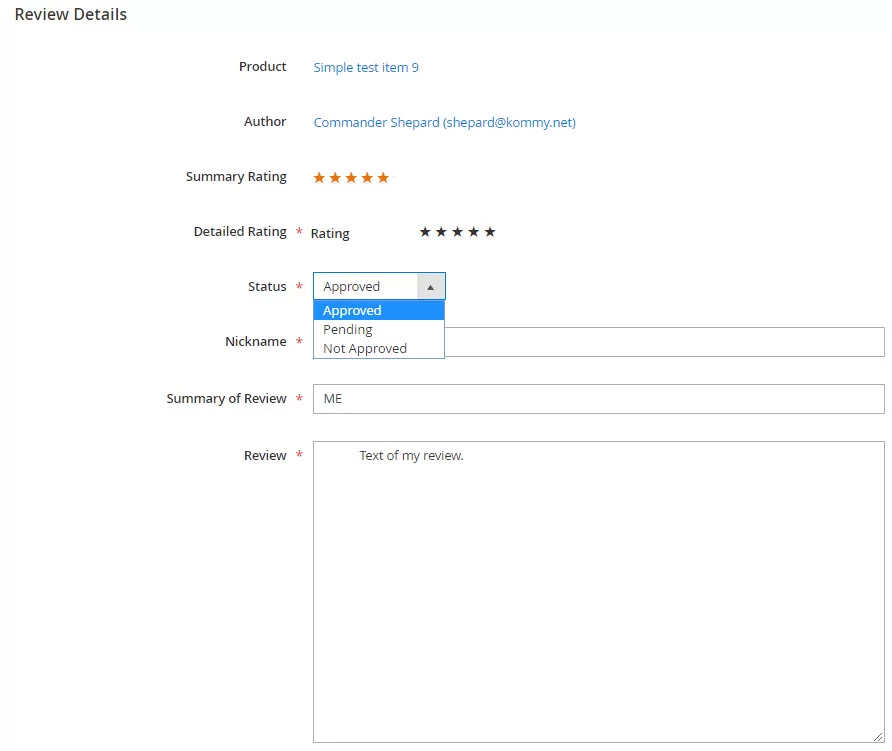The height and width of the screenshot is (751, 892).
Task: Click the Review Details heading
Action: (x=71, y=14)
